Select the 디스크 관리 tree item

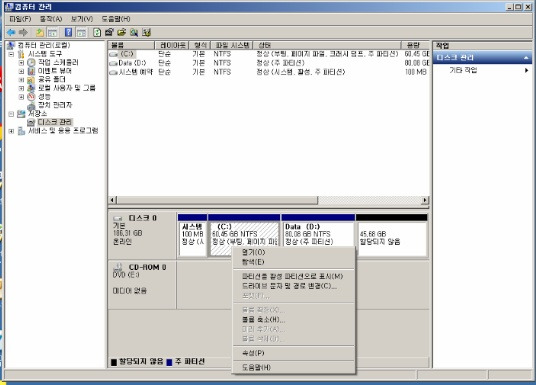(55, 122)
